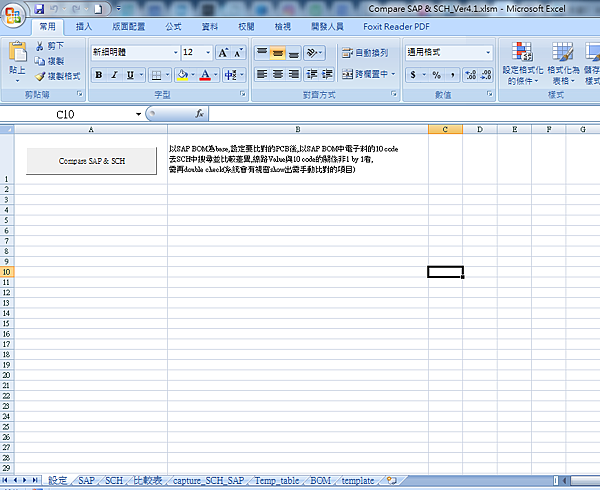The image size is (600, 490).
Task: Toggle underline formatting
Action: point(130,75)
